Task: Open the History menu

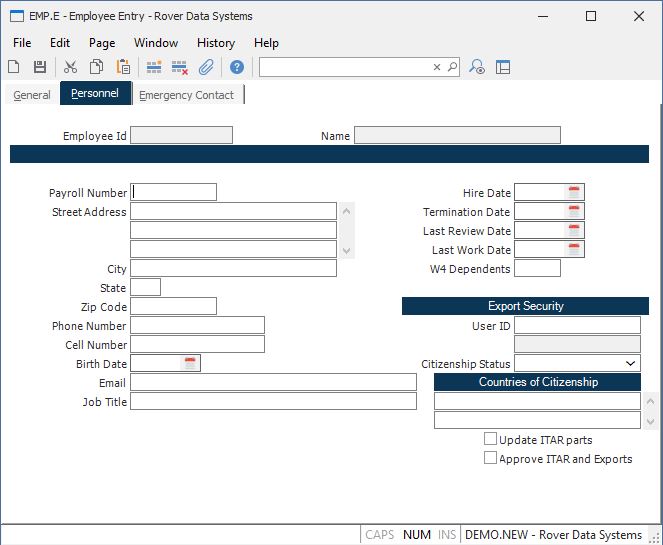Action: pyautogui.click(x=215, y=43)
